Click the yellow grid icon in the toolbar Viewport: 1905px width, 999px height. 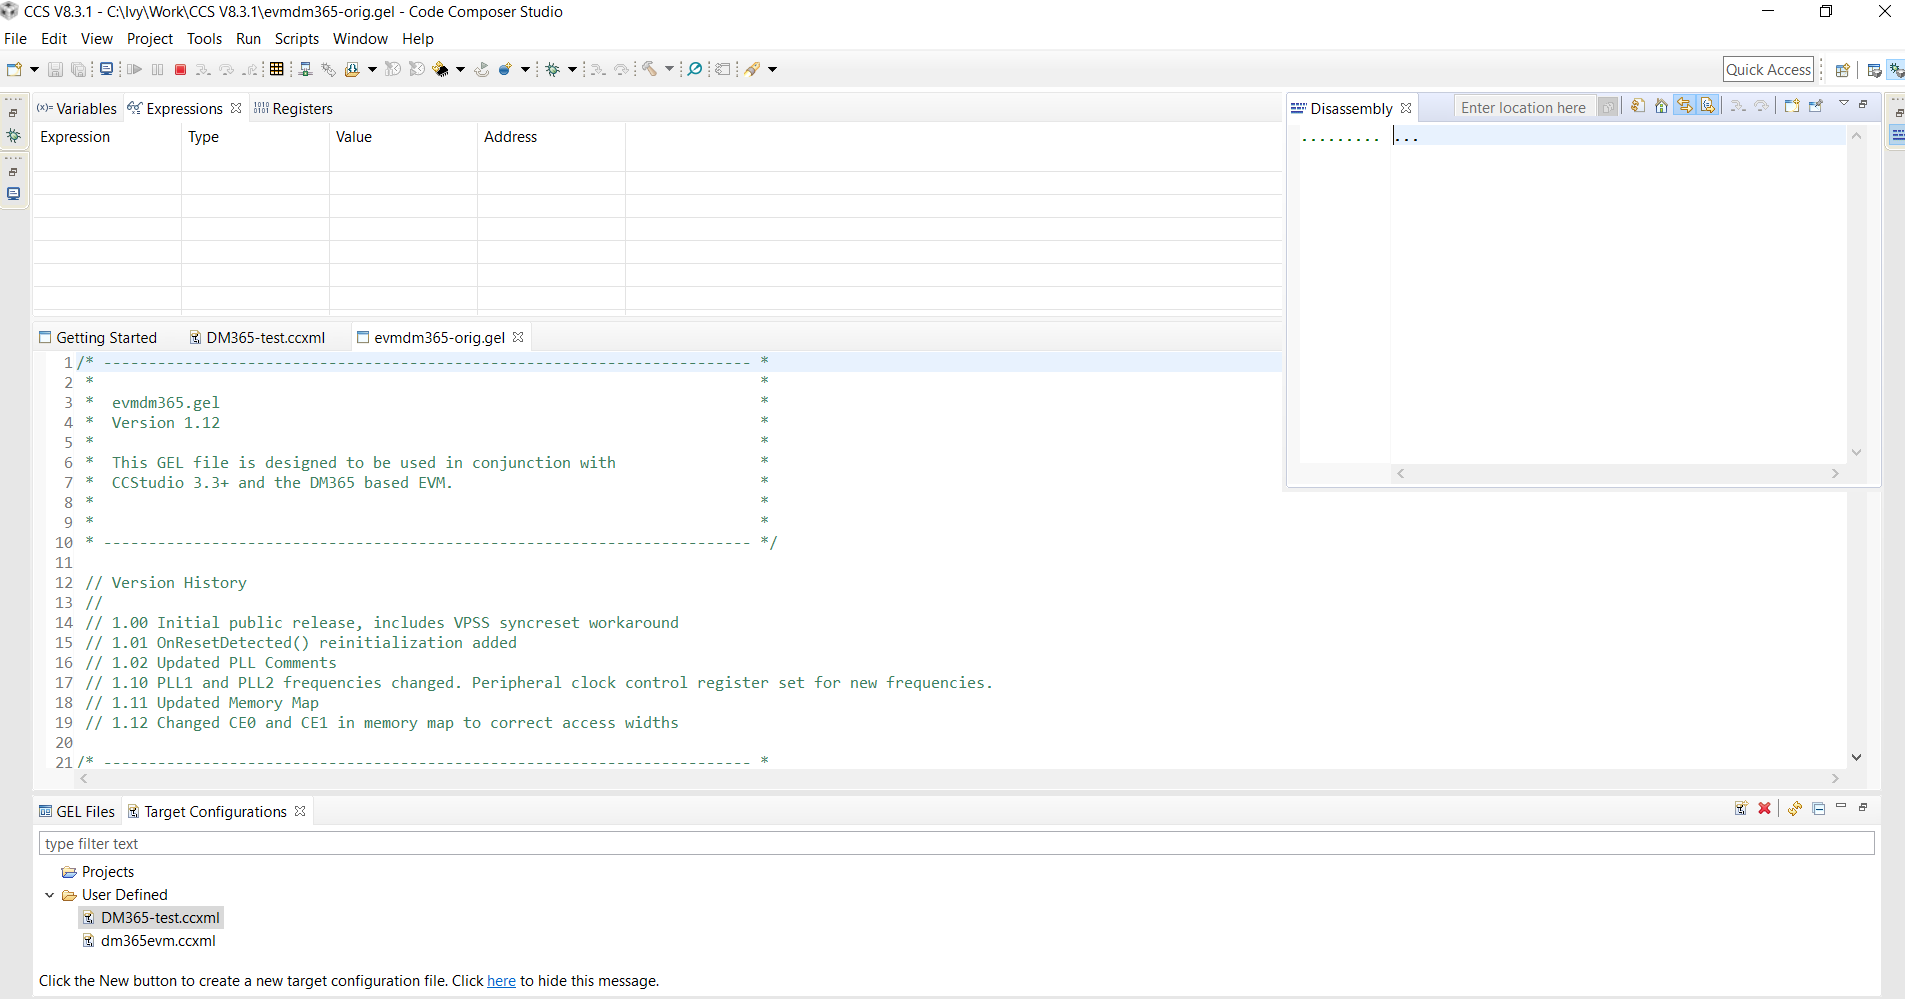click(277, 69)
